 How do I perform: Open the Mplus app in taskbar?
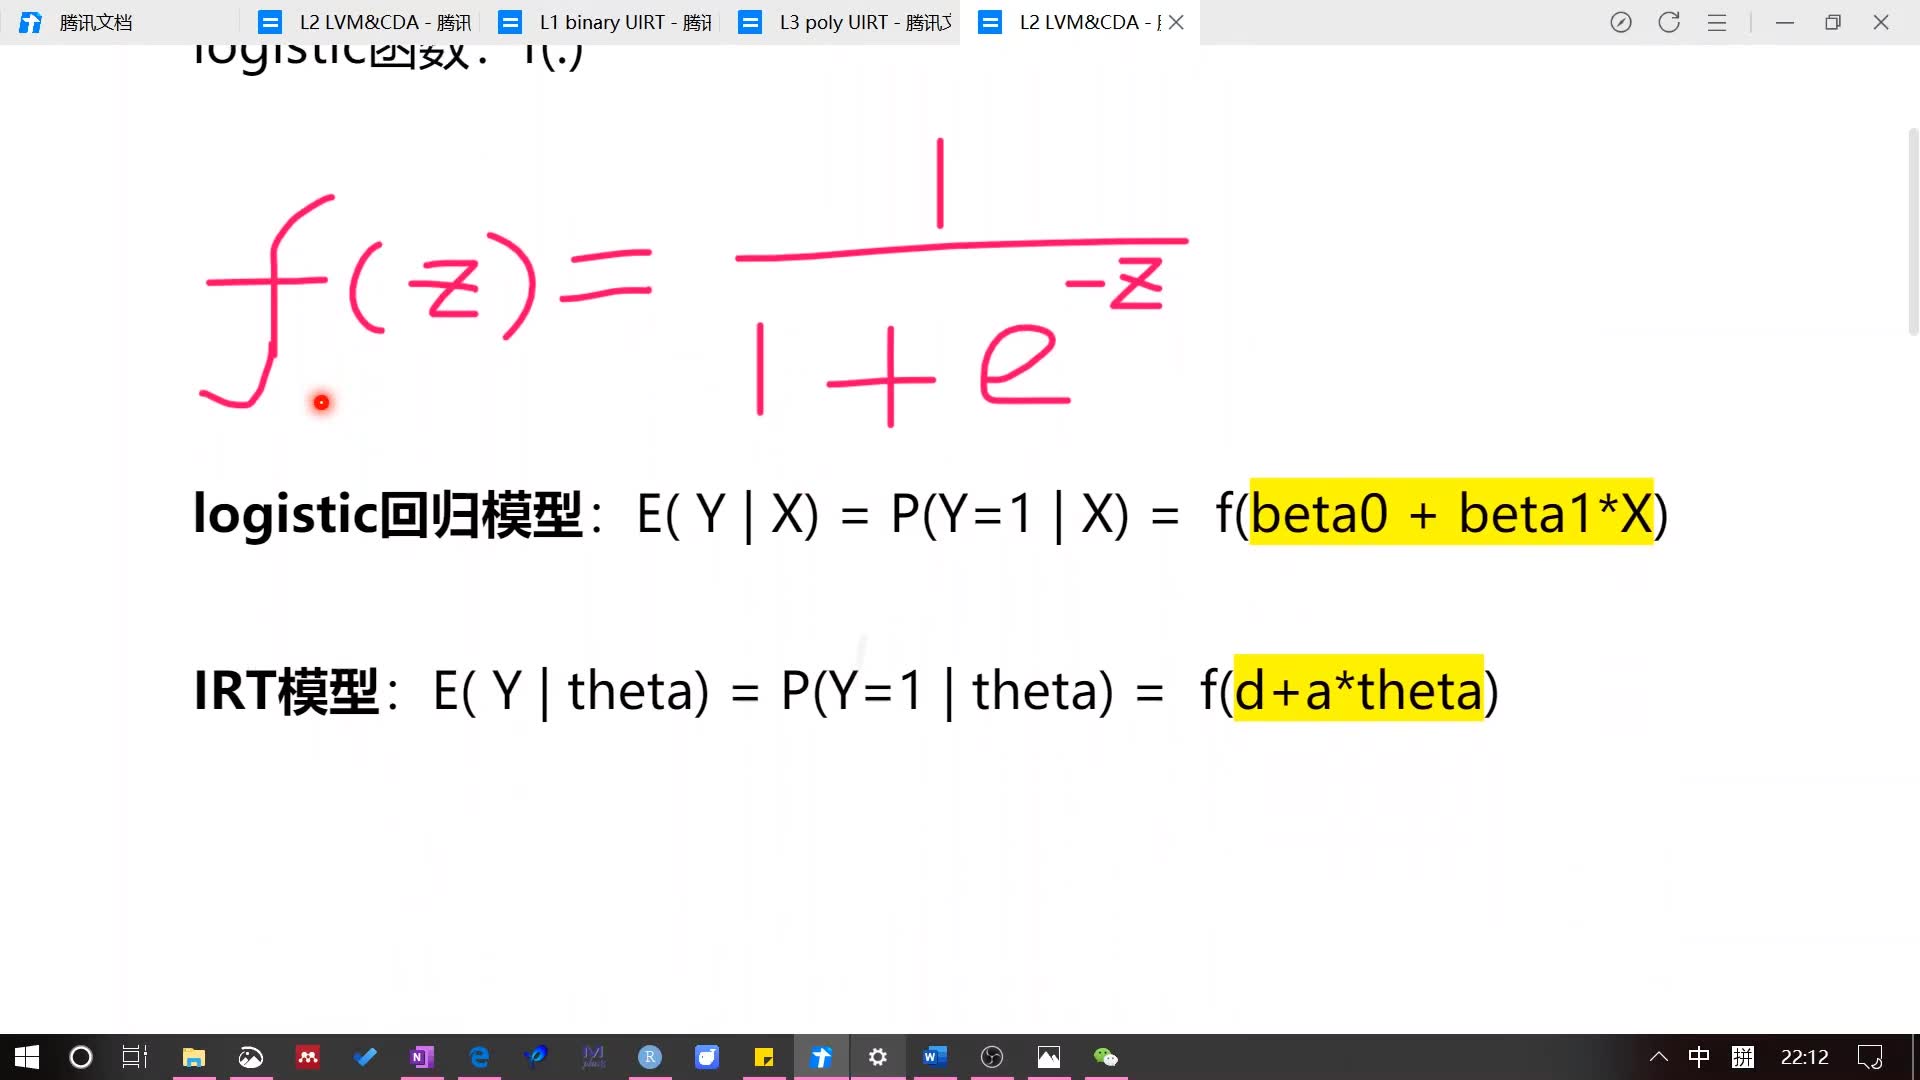pos(593,1057)
